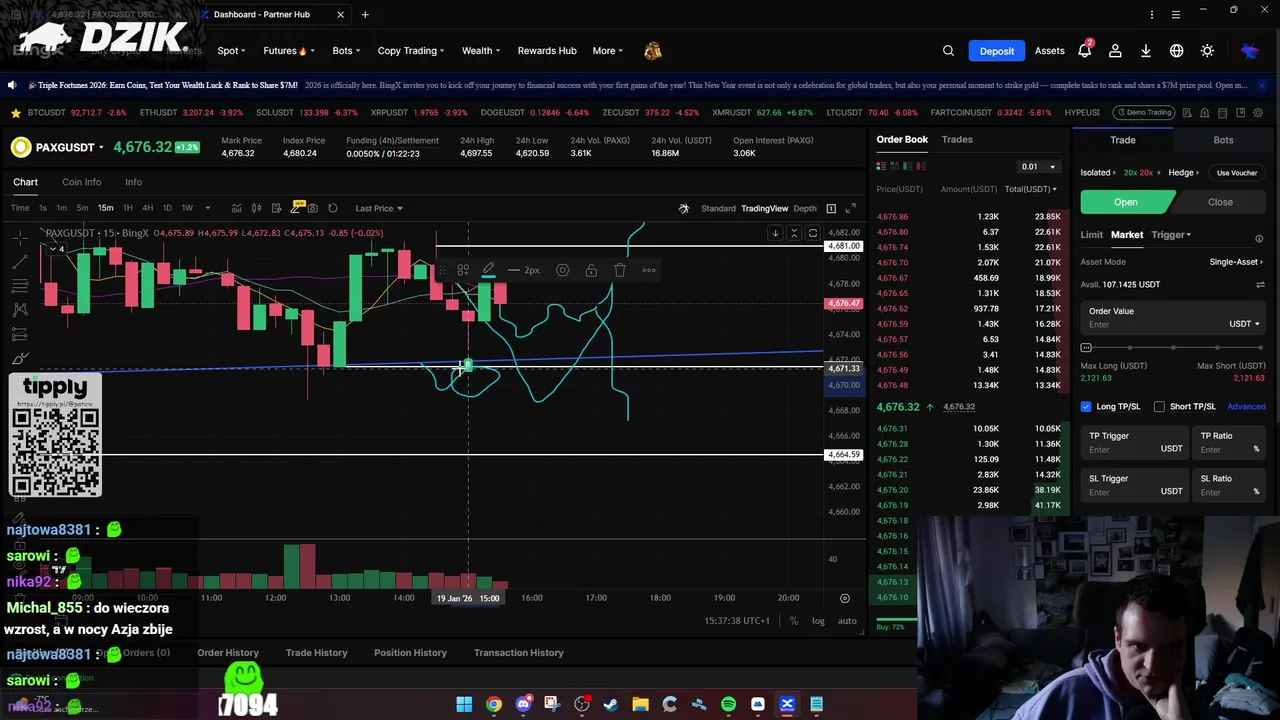This screenshot has height=720, width=1280.
Task: Open the Transaction History tab
Action: click(x=519, y=653)
